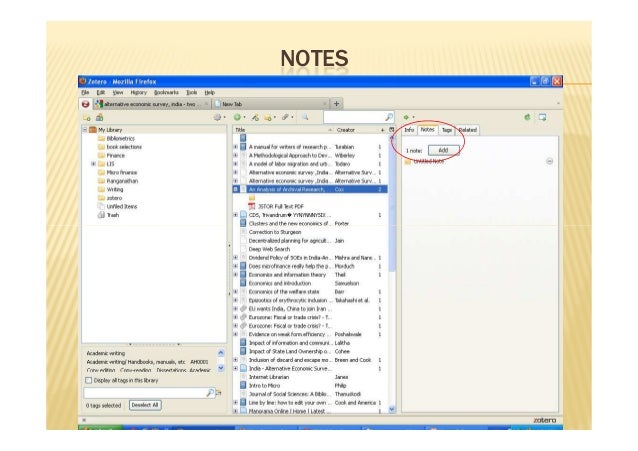Click the plus icon to open a new browser tab
The height and width of the screenshot is (451, 638).
point(336,104)
